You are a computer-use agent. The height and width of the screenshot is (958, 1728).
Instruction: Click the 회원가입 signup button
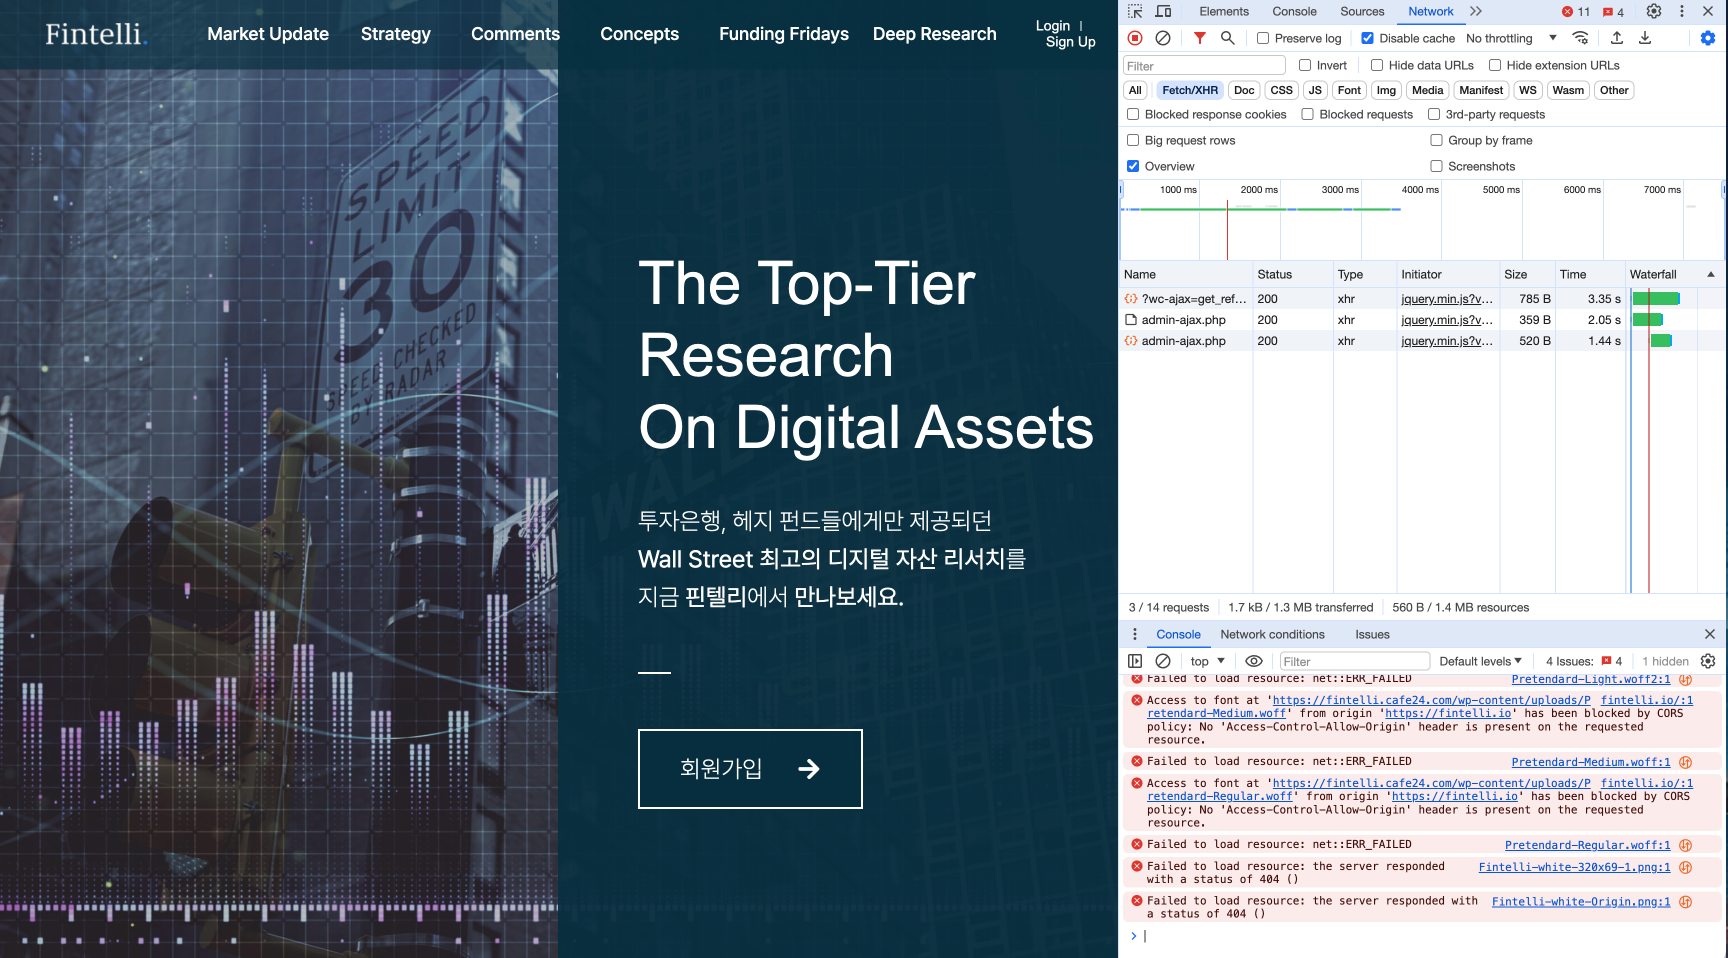750,769
